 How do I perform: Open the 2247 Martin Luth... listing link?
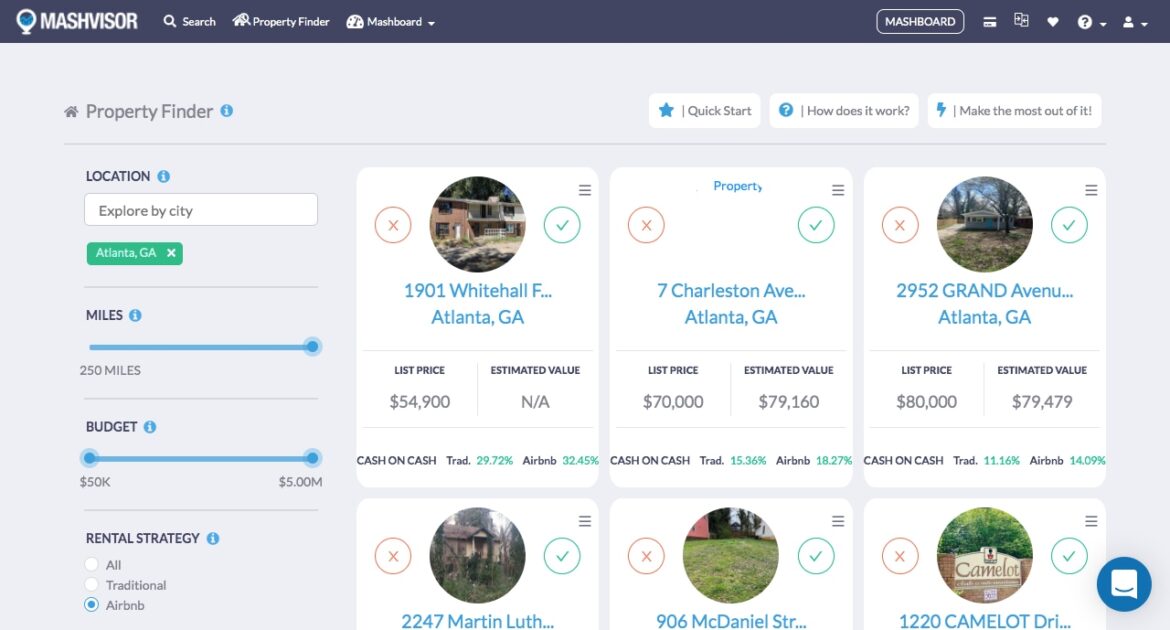click(x=477, y=621)
